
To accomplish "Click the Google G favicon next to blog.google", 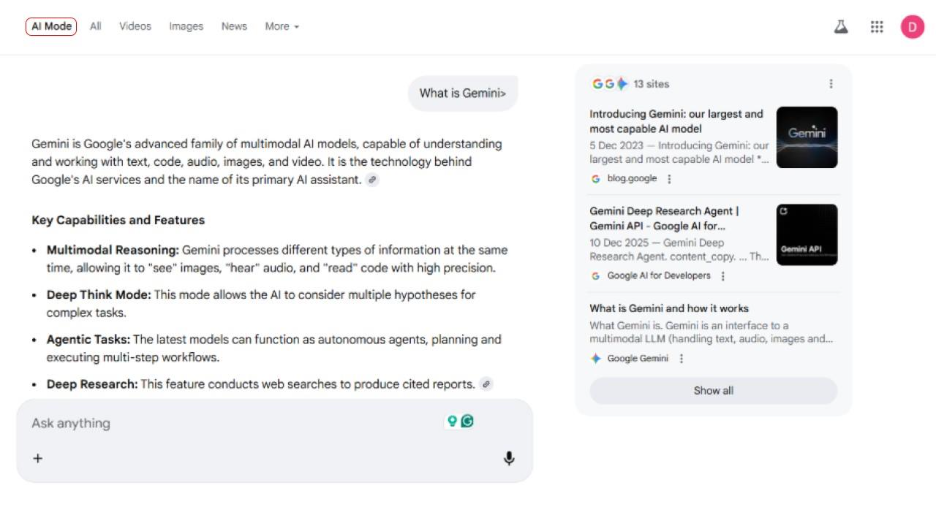I will pos(595,179).
